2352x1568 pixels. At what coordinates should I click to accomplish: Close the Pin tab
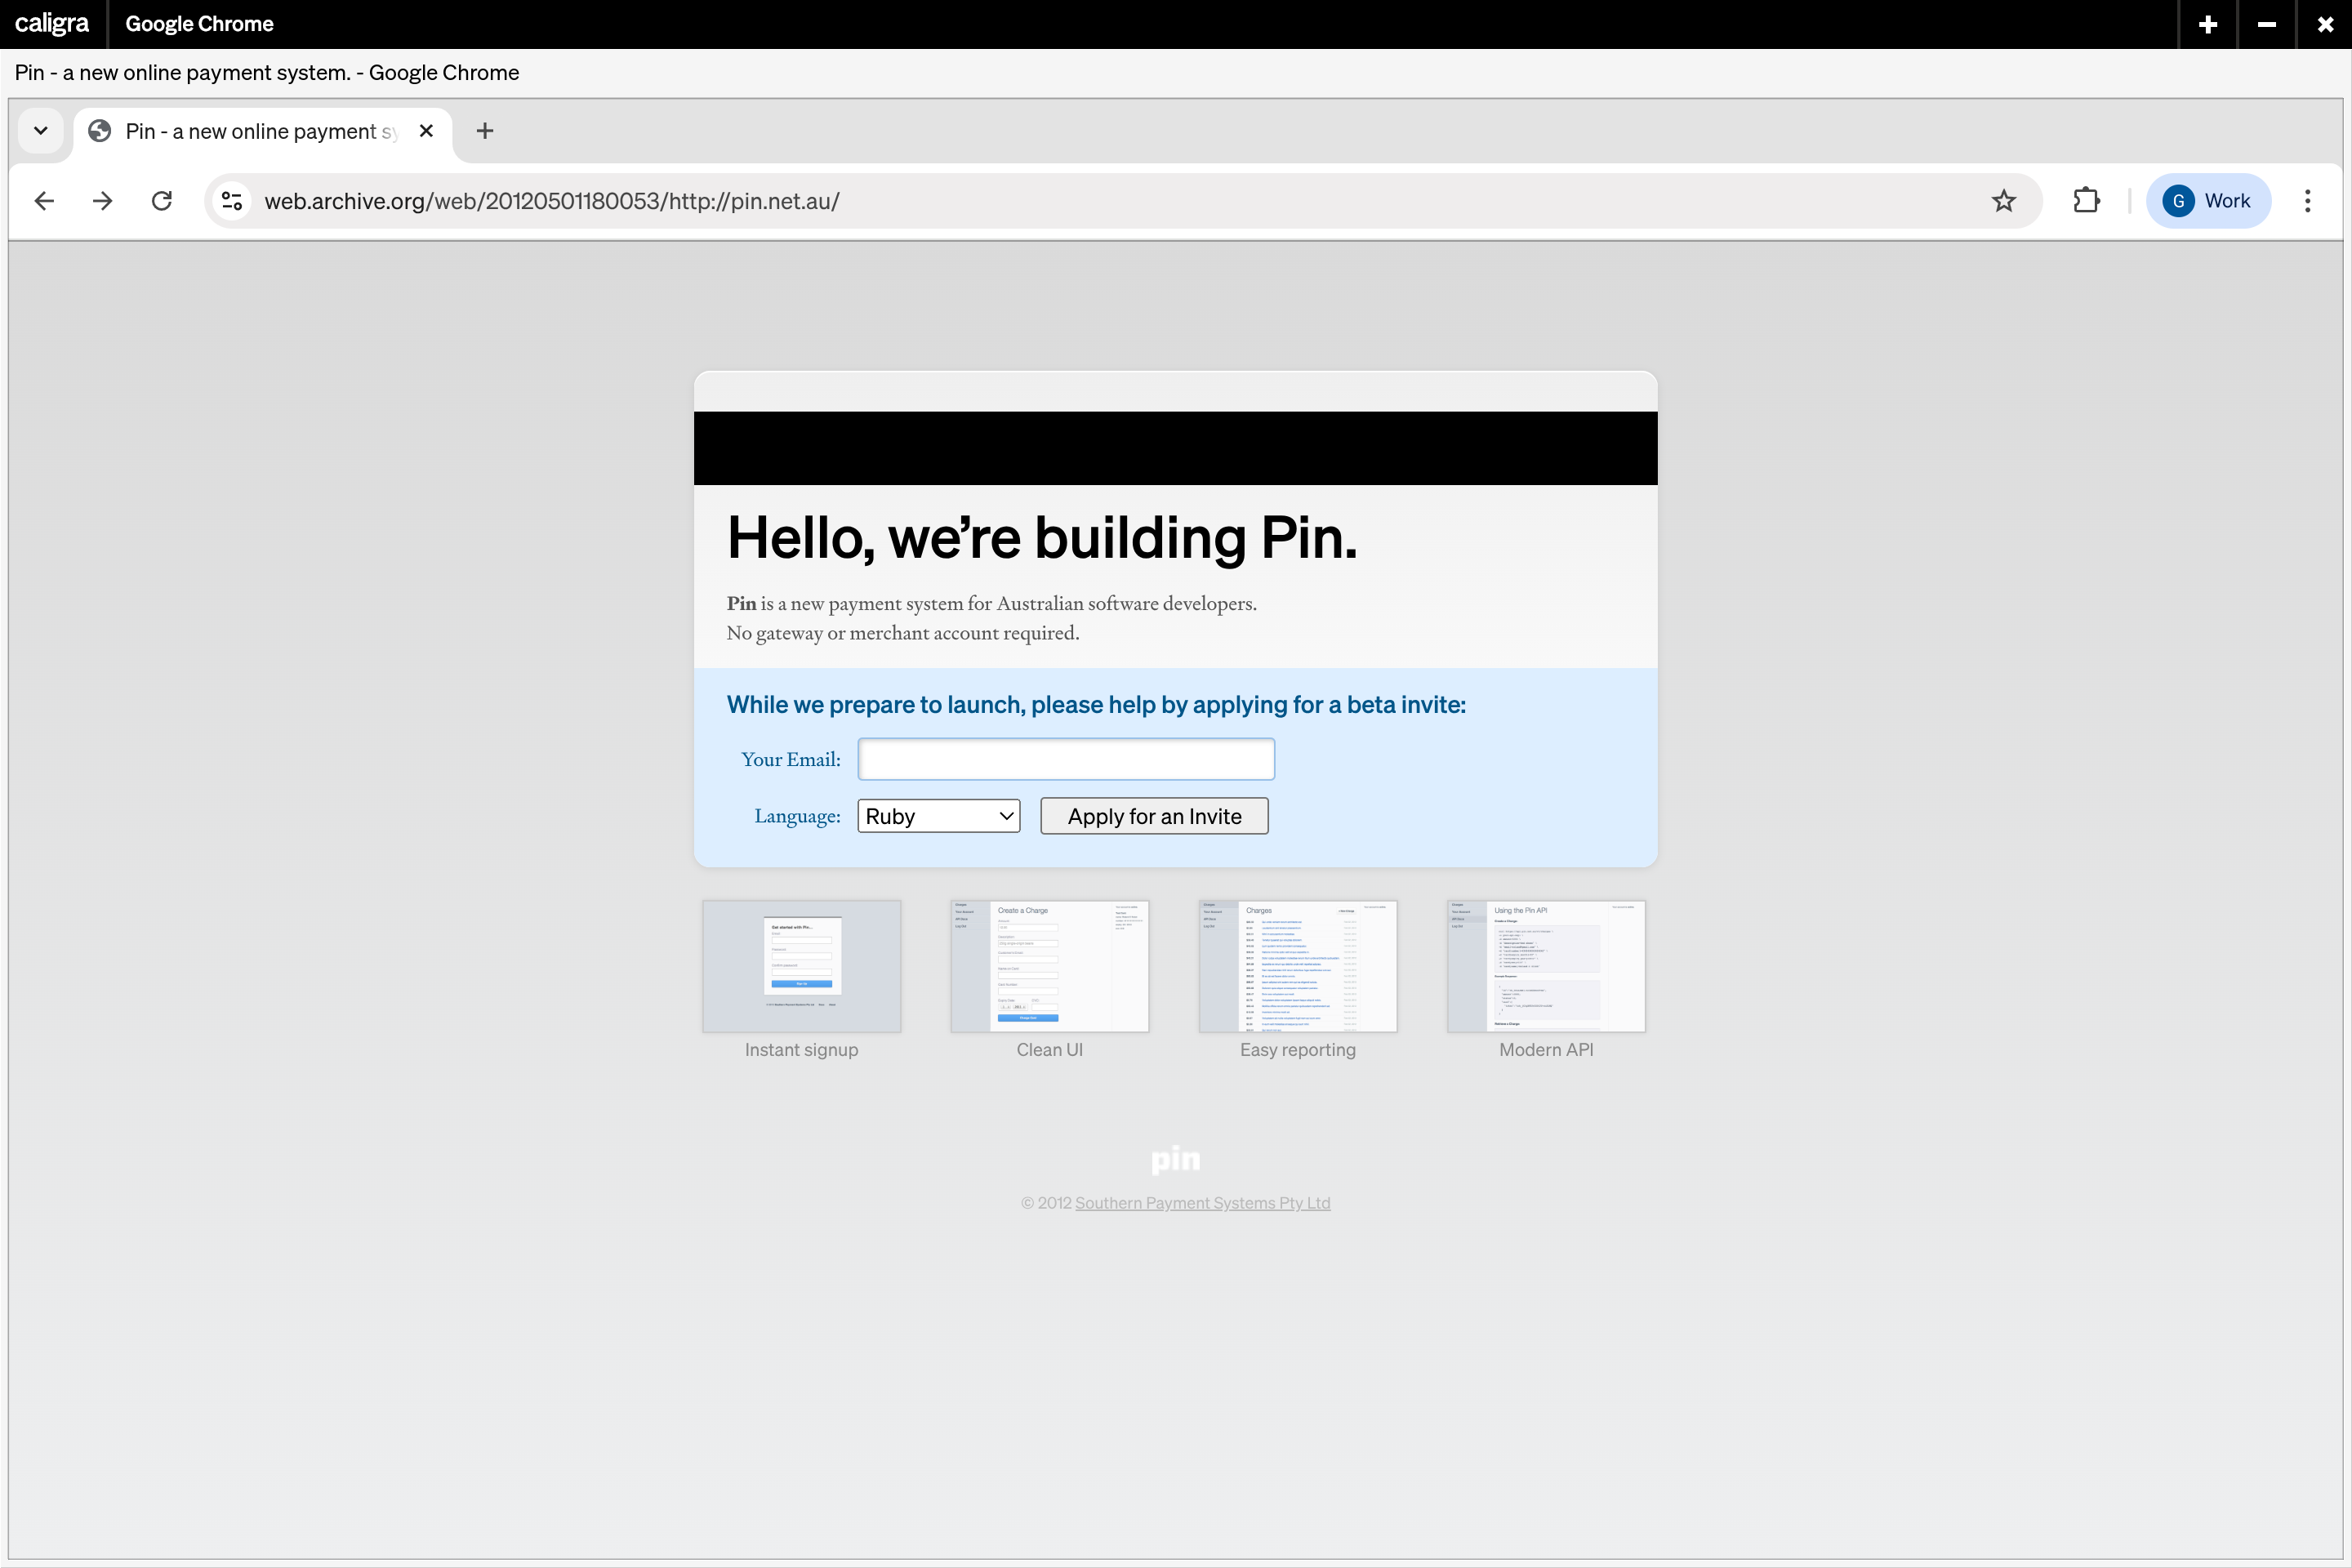(x=426, y=131)
